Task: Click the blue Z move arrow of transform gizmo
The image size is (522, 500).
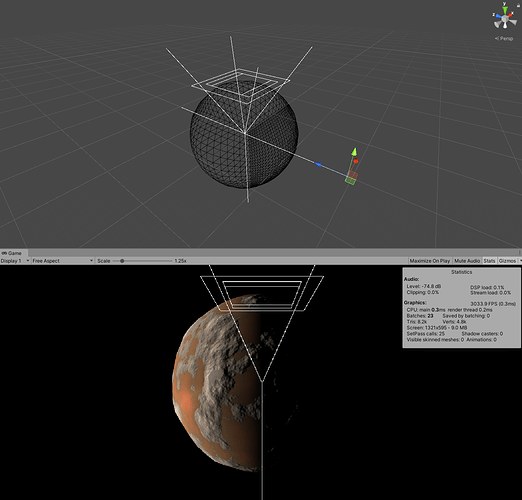Action: 318,165
